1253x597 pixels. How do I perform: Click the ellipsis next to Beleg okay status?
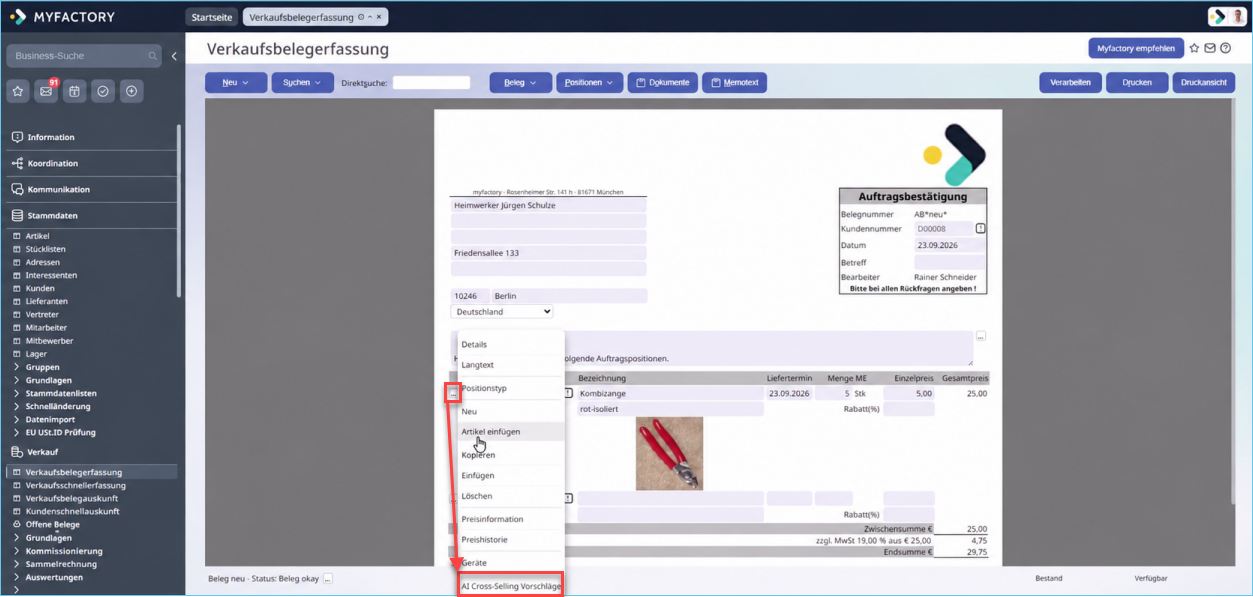click(327, 578)
